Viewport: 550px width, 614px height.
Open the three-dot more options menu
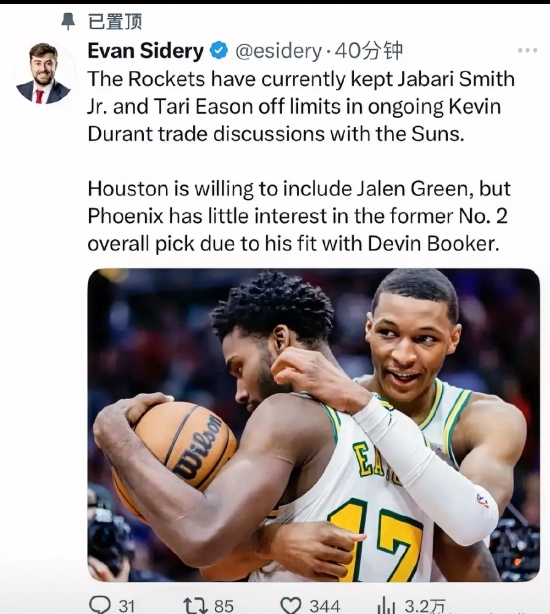tap(527, 50)
